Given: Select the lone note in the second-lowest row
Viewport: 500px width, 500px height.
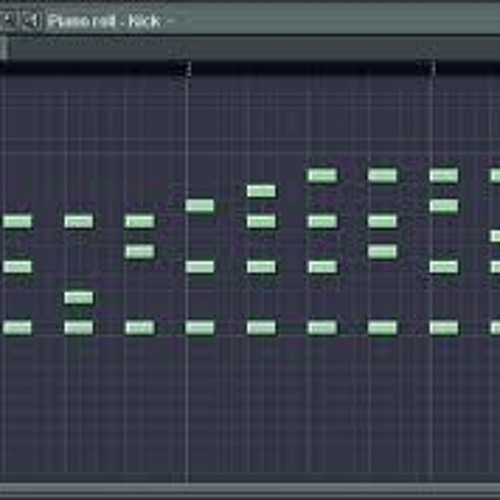Looking at the screenshot, I should (79, 298).
